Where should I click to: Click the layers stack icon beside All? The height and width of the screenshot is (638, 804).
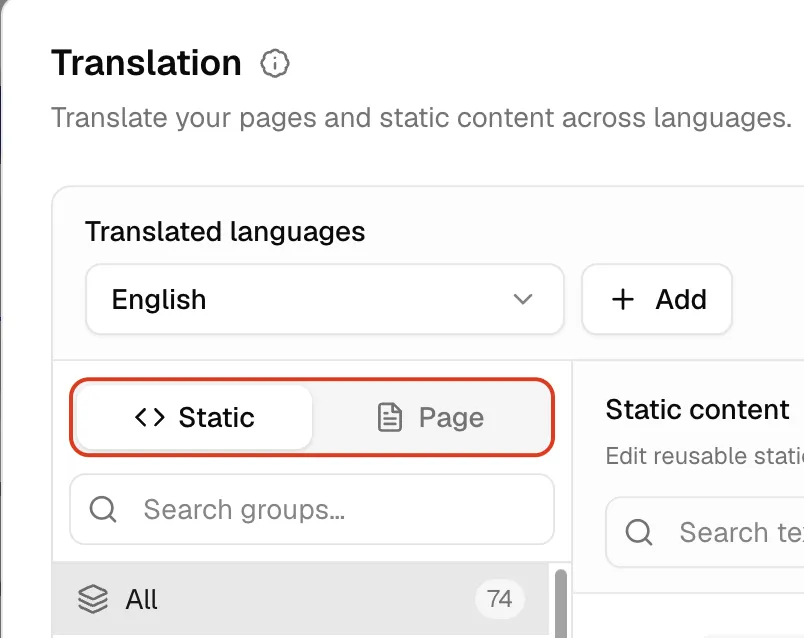[93, 599]
